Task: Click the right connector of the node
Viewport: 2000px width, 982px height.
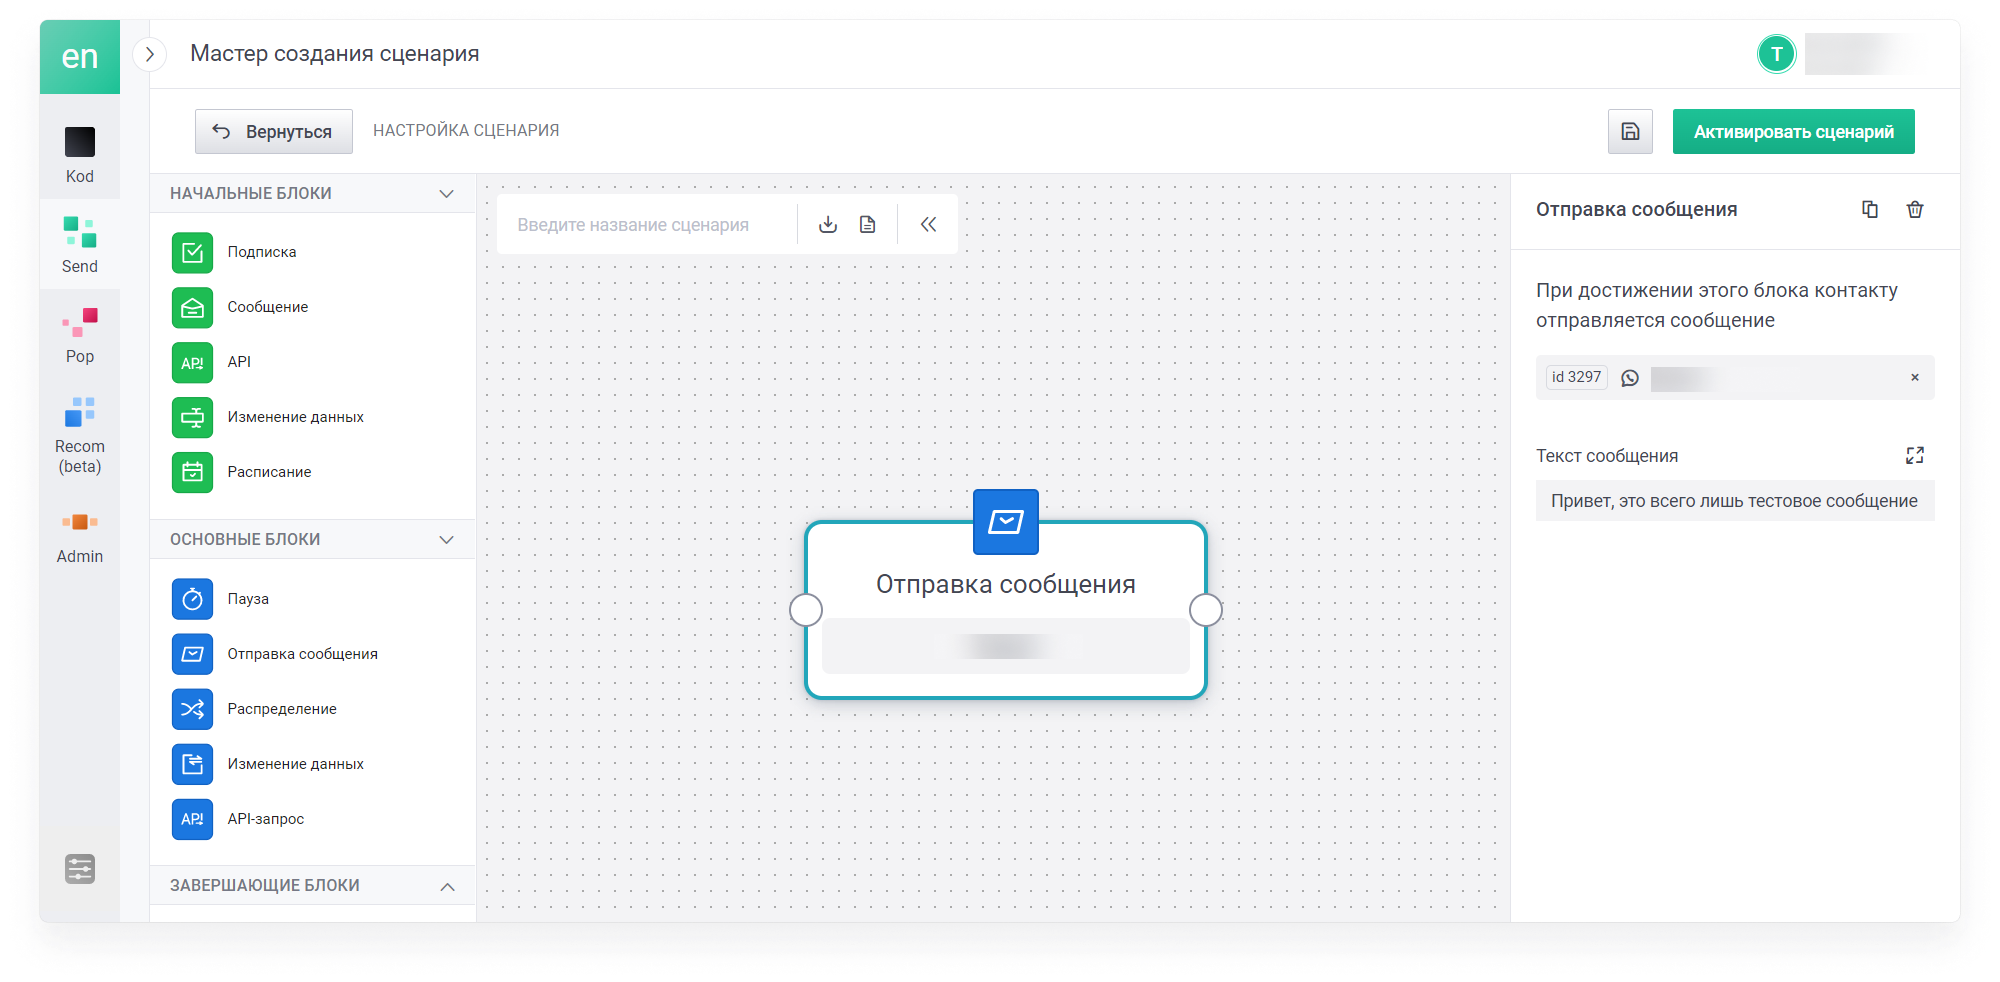Action: tap(1206, 610)
